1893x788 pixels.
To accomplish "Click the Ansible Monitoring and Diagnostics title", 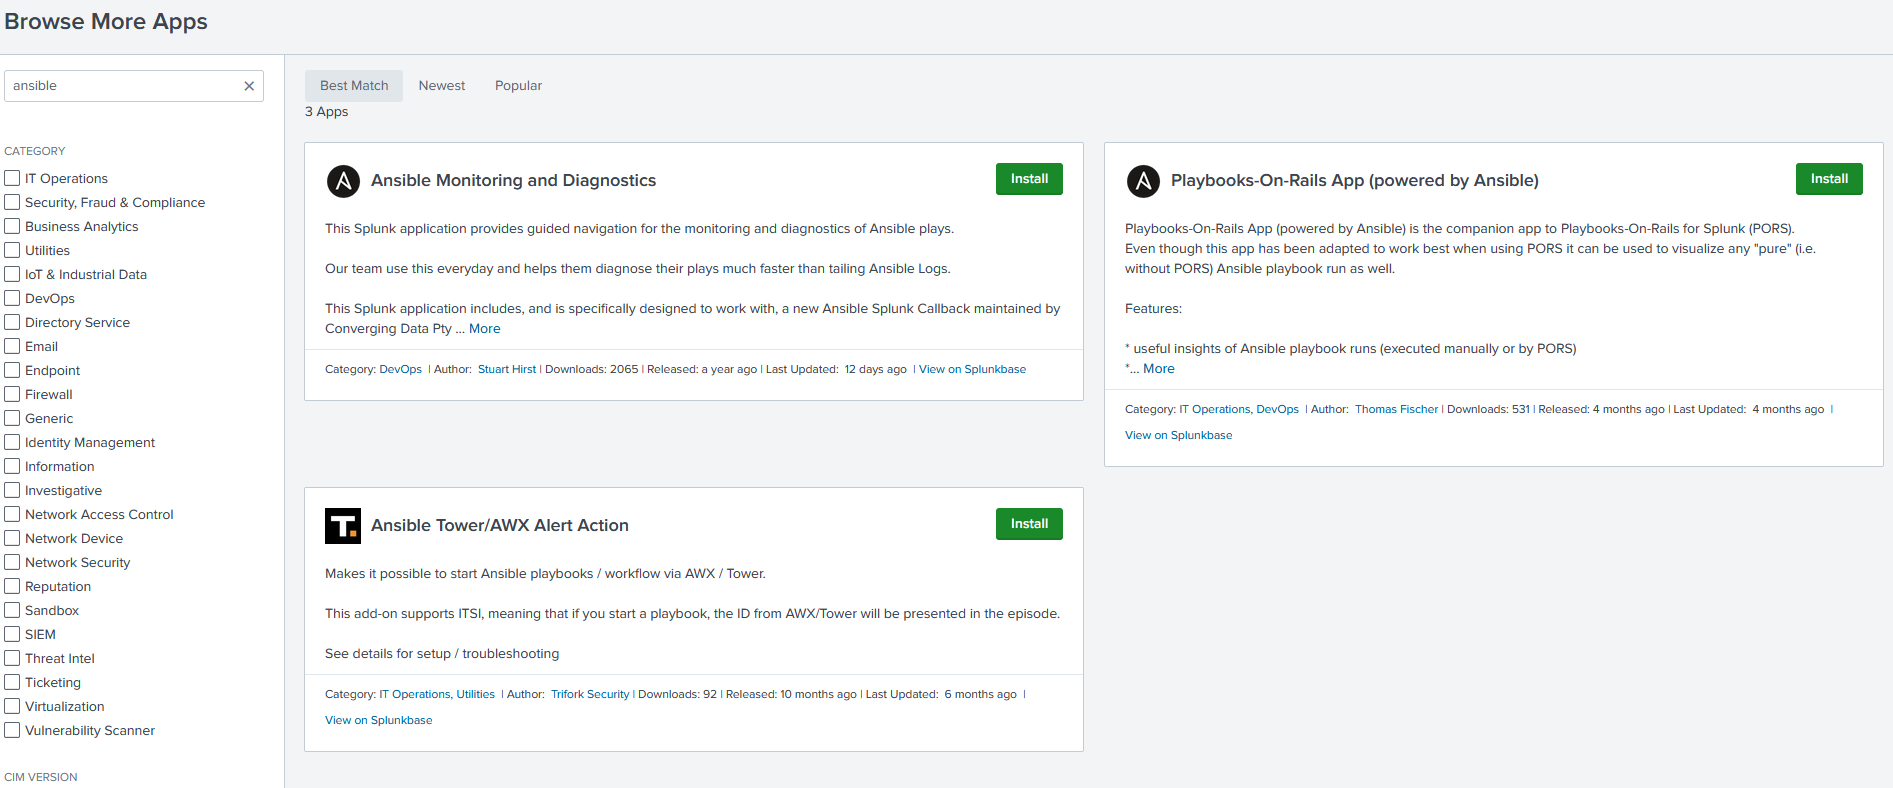I will [x=513, y=181].
